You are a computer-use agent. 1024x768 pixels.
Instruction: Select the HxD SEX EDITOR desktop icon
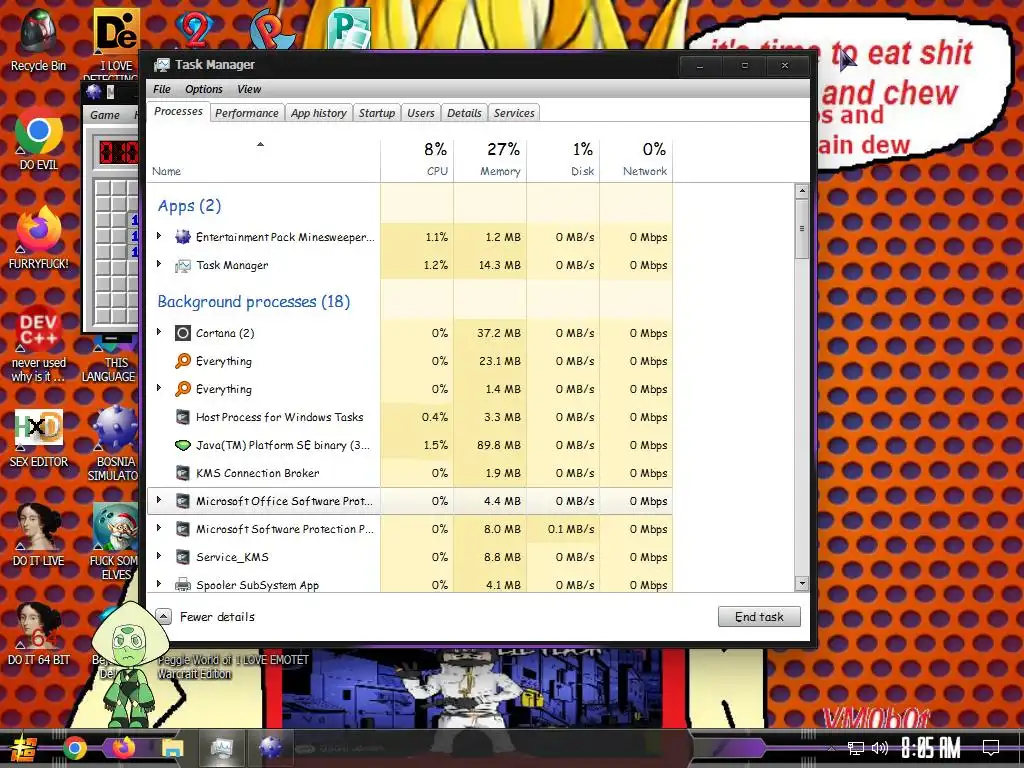(39, 428)
